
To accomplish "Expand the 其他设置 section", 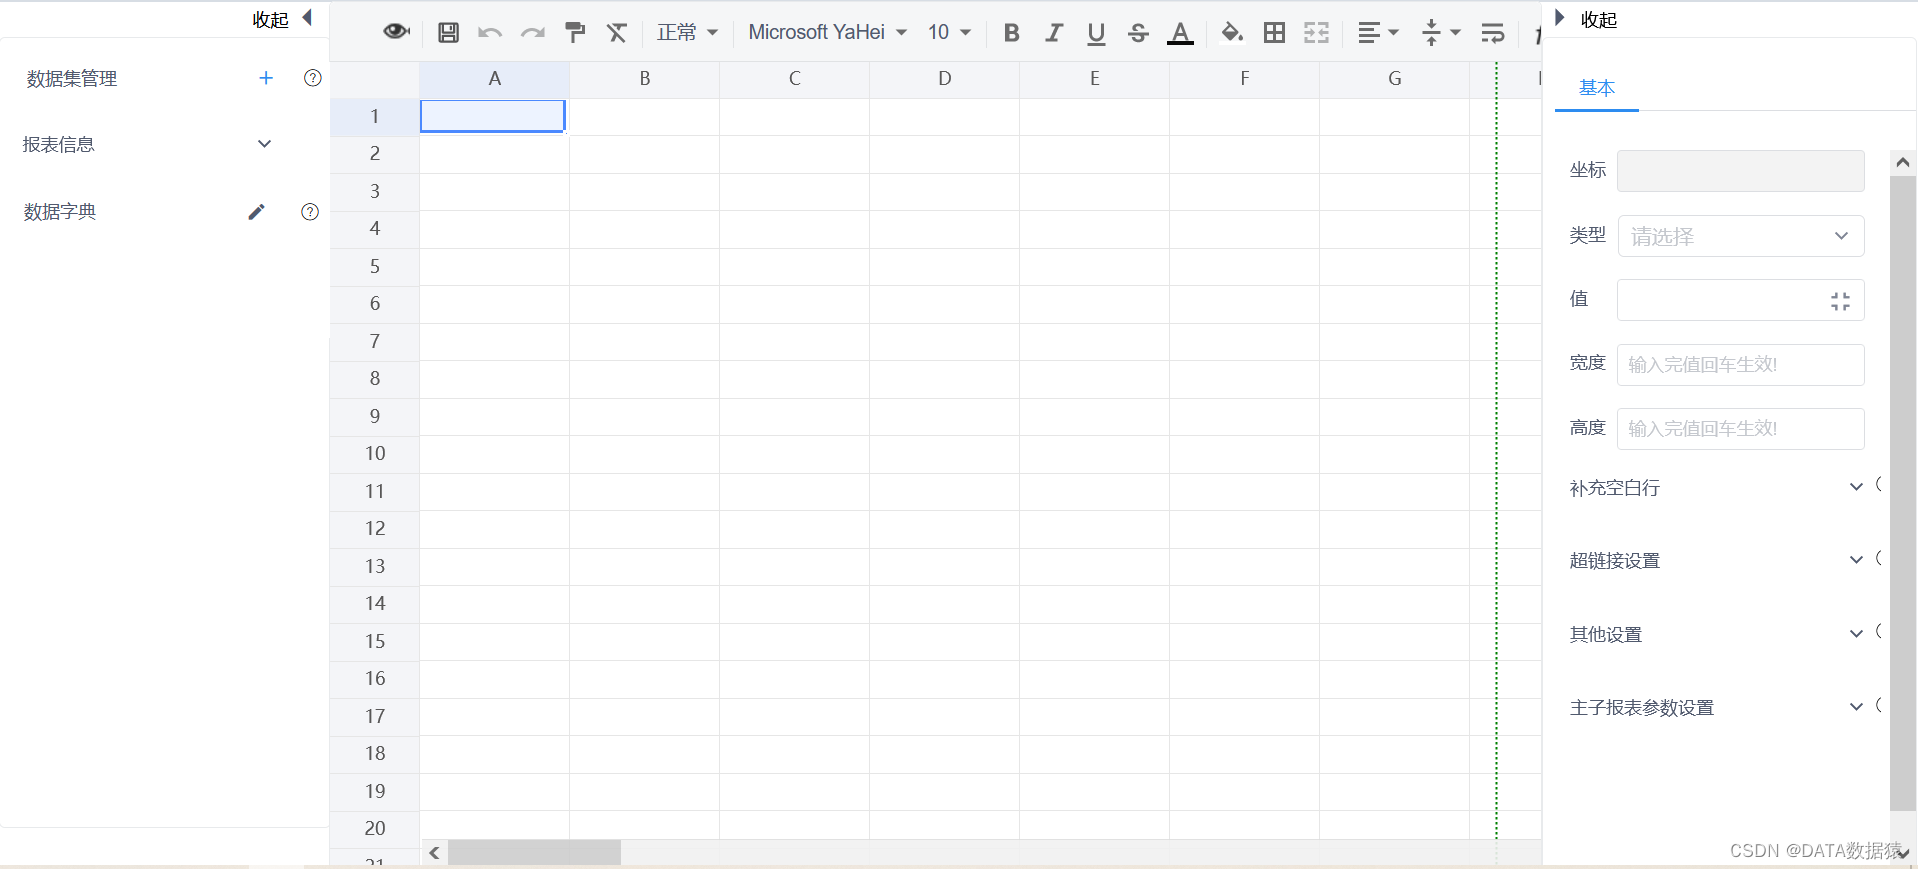I will (1856, 633).
